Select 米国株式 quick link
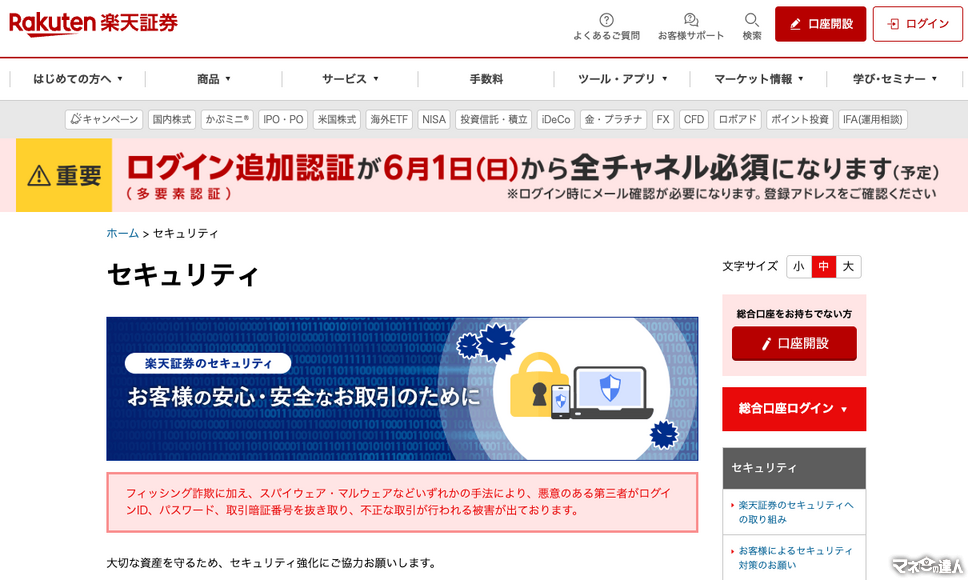968x580 pixels. [x=336, y=120]
